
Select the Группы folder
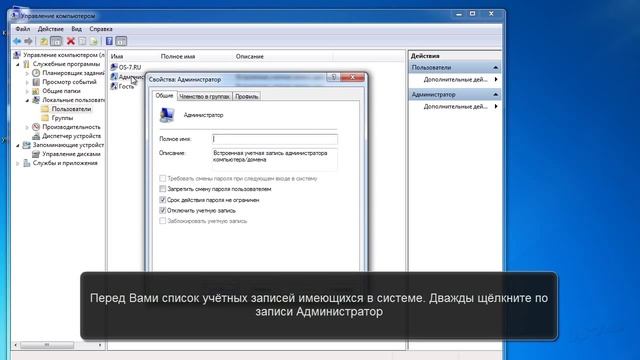[x=57, y=118]
